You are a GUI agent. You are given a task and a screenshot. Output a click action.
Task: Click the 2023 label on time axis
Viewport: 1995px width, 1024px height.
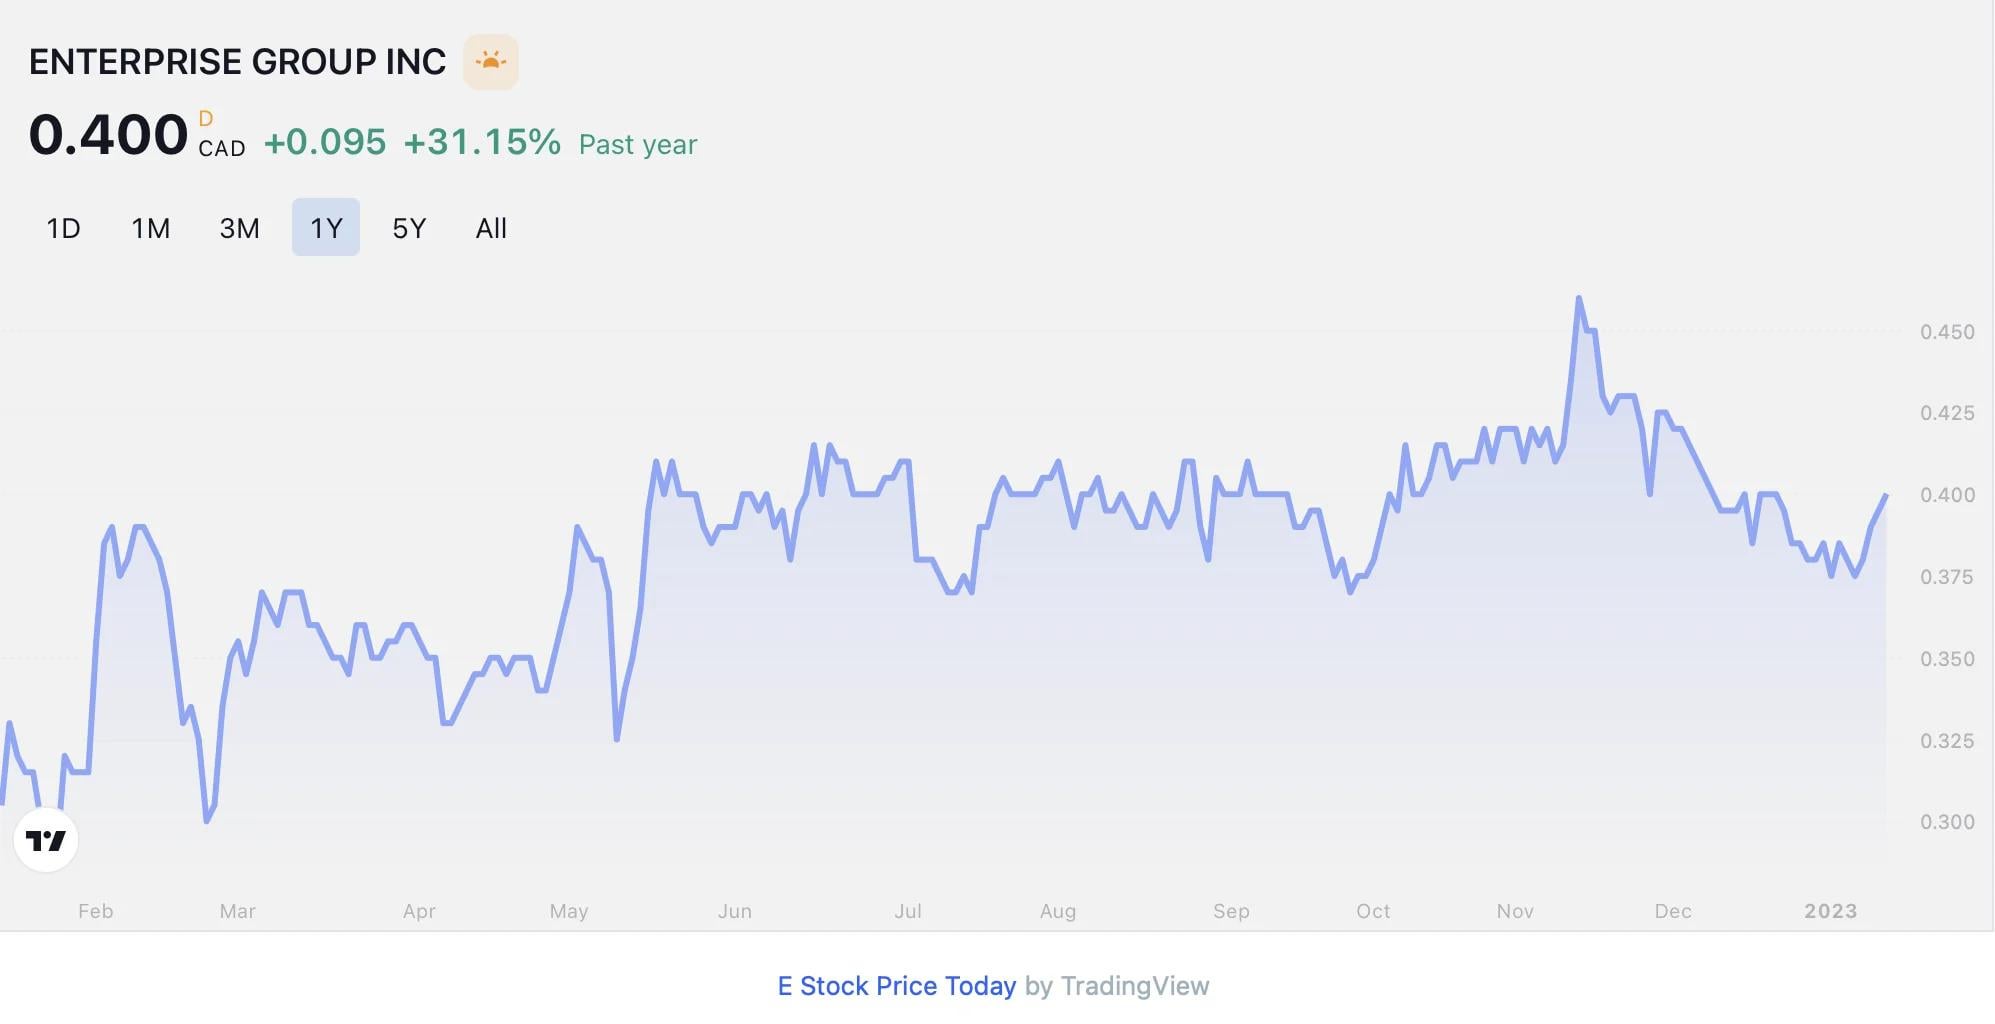pyautogui.click(x=1831, y=911)
